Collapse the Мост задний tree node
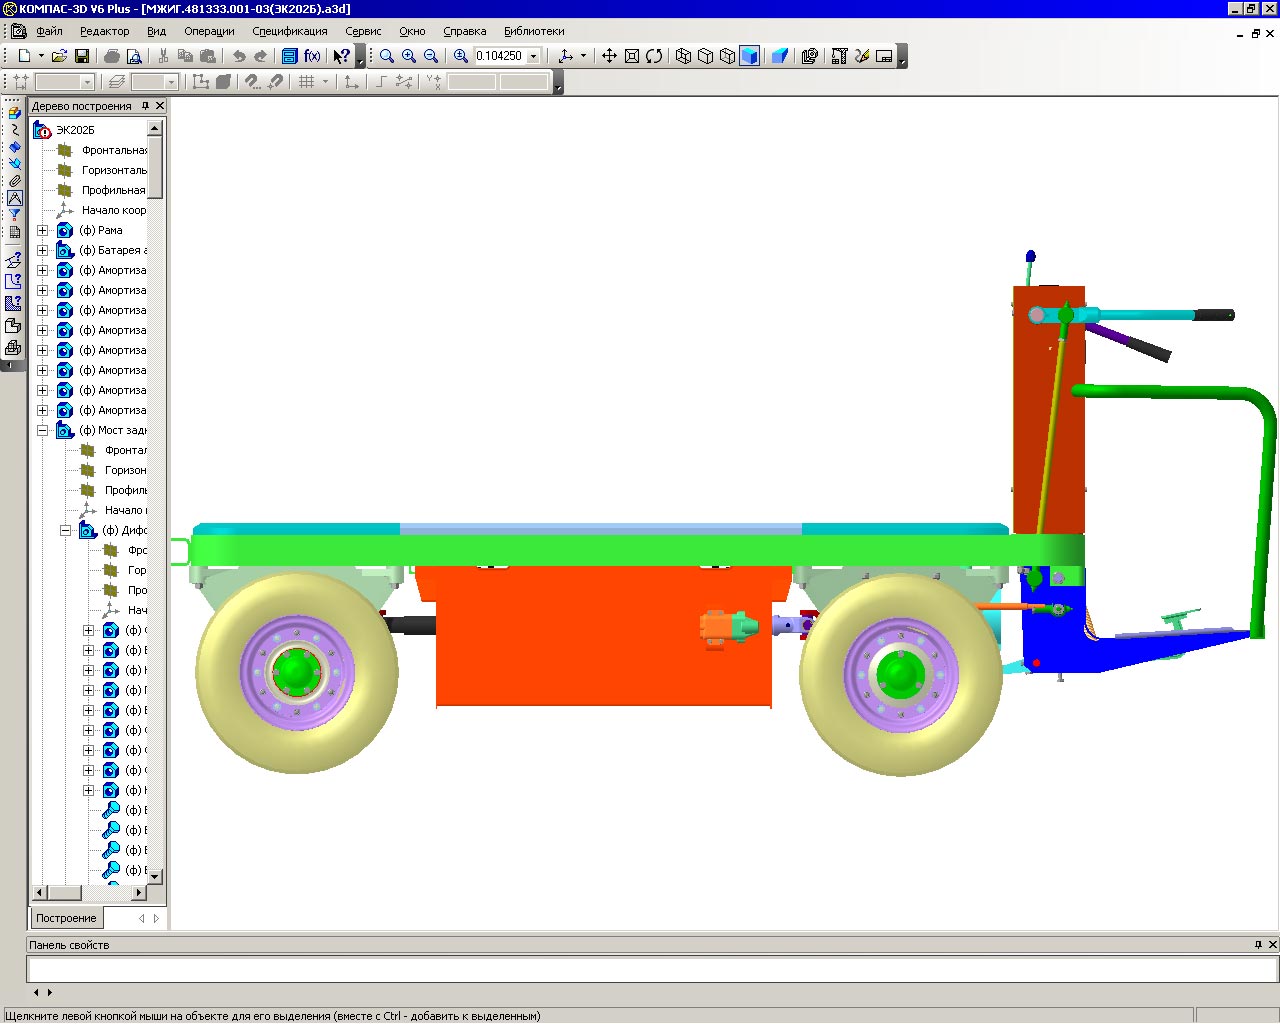 [42, 430]
